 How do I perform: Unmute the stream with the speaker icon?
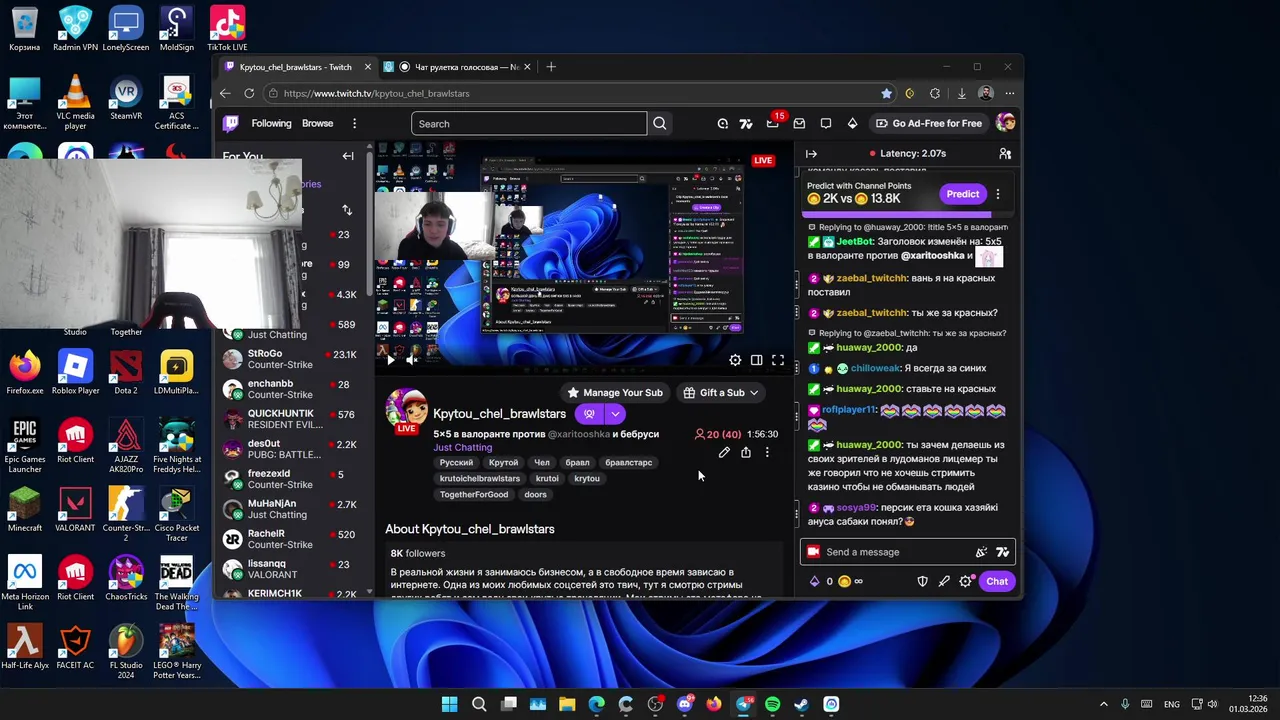[x=411, y=360]
